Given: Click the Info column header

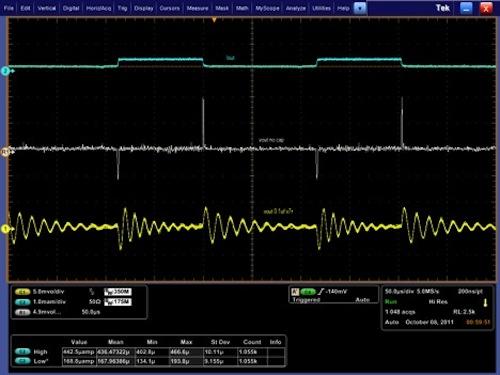Looking at the screenshot, I should [275, 342].
